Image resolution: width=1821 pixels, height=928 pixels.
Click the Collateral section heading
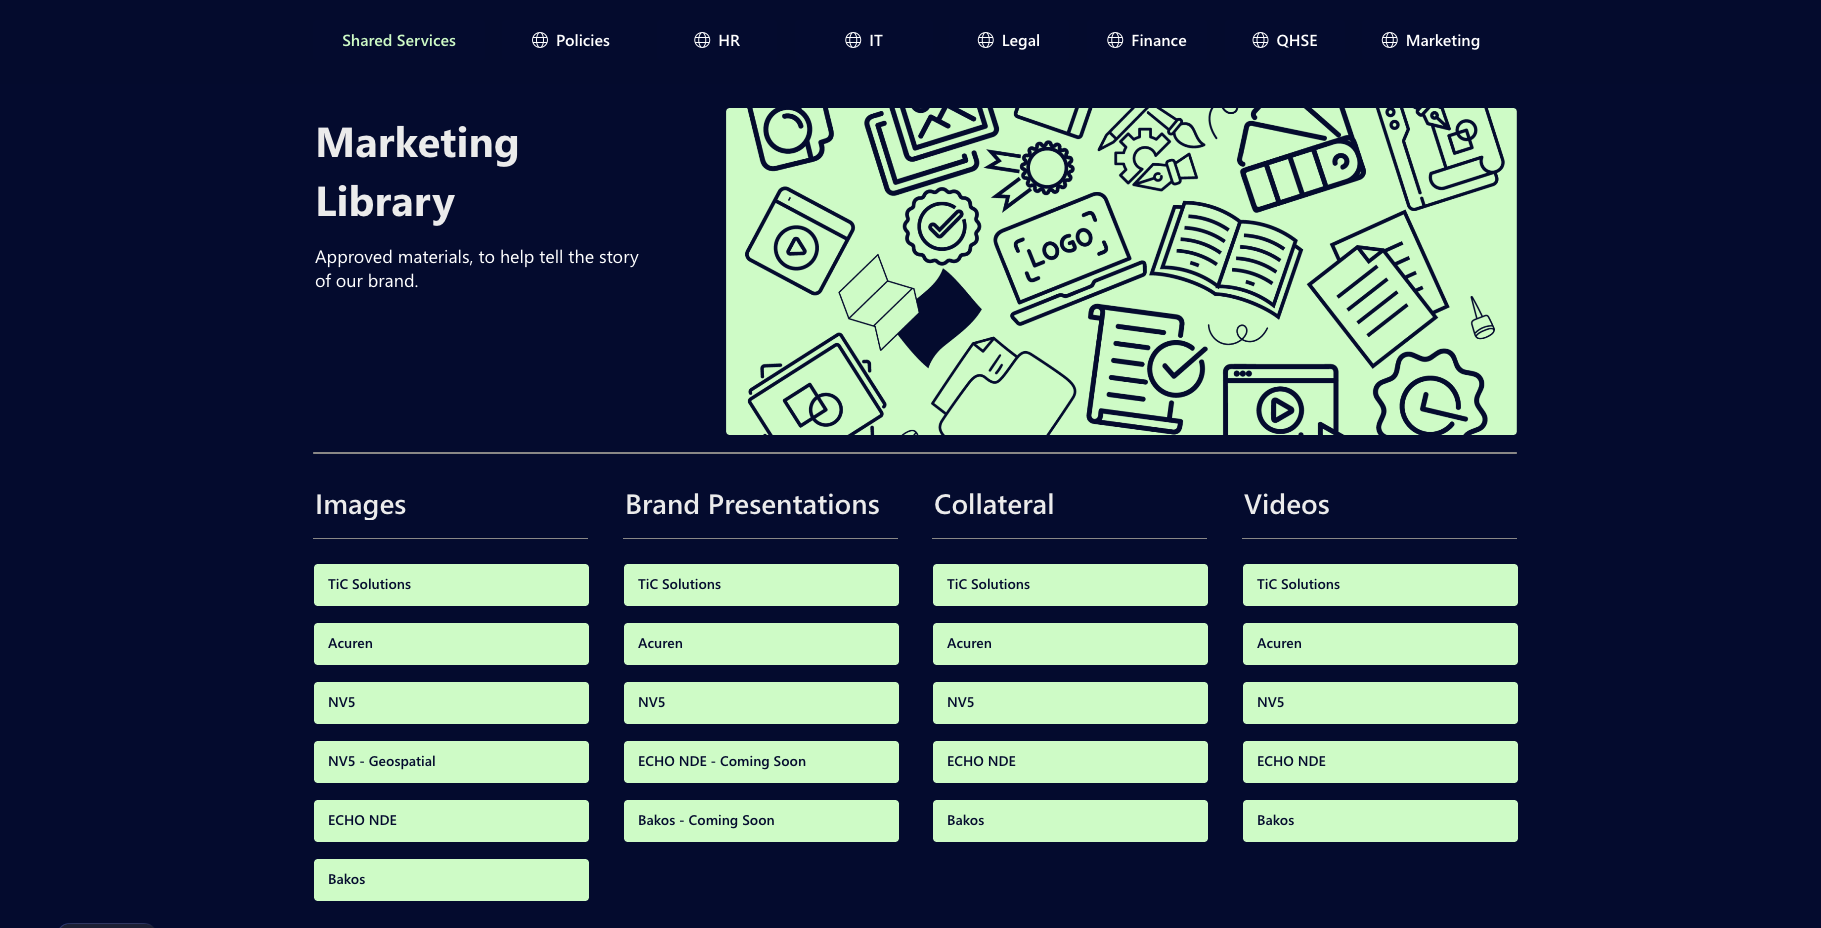pyautogui.click(x=994, y=505)
